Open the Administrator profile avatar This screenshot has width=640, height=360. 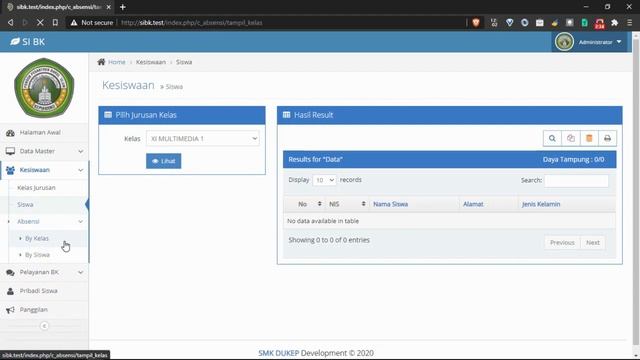[x=564, y=42]
